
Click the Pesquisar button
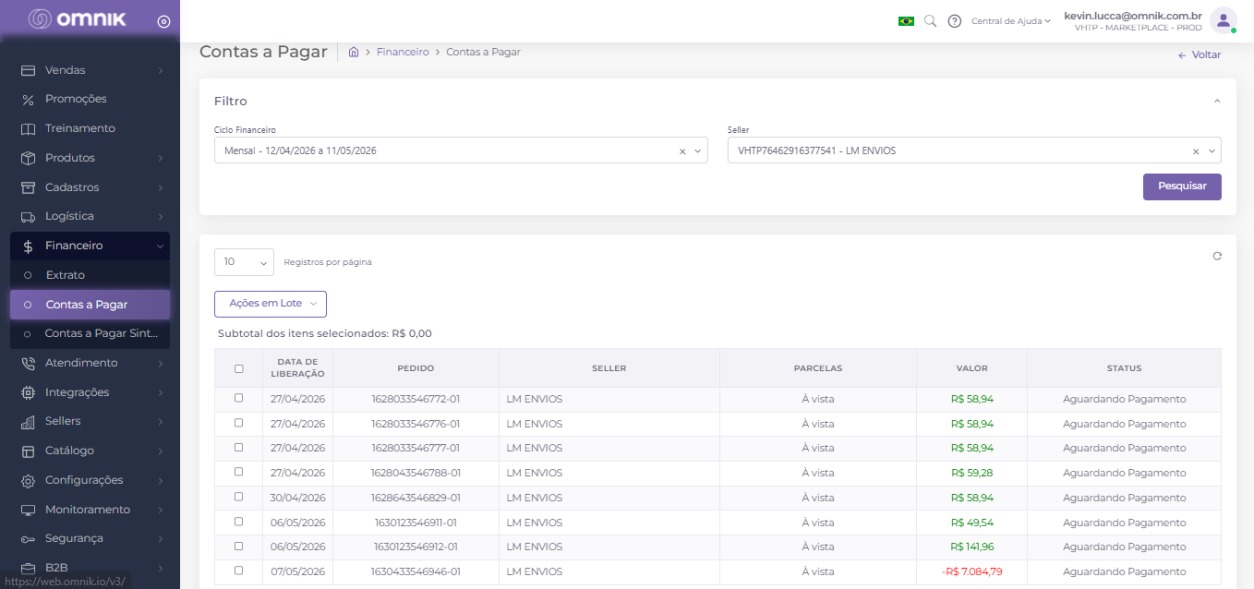(x=1182, y=187)
